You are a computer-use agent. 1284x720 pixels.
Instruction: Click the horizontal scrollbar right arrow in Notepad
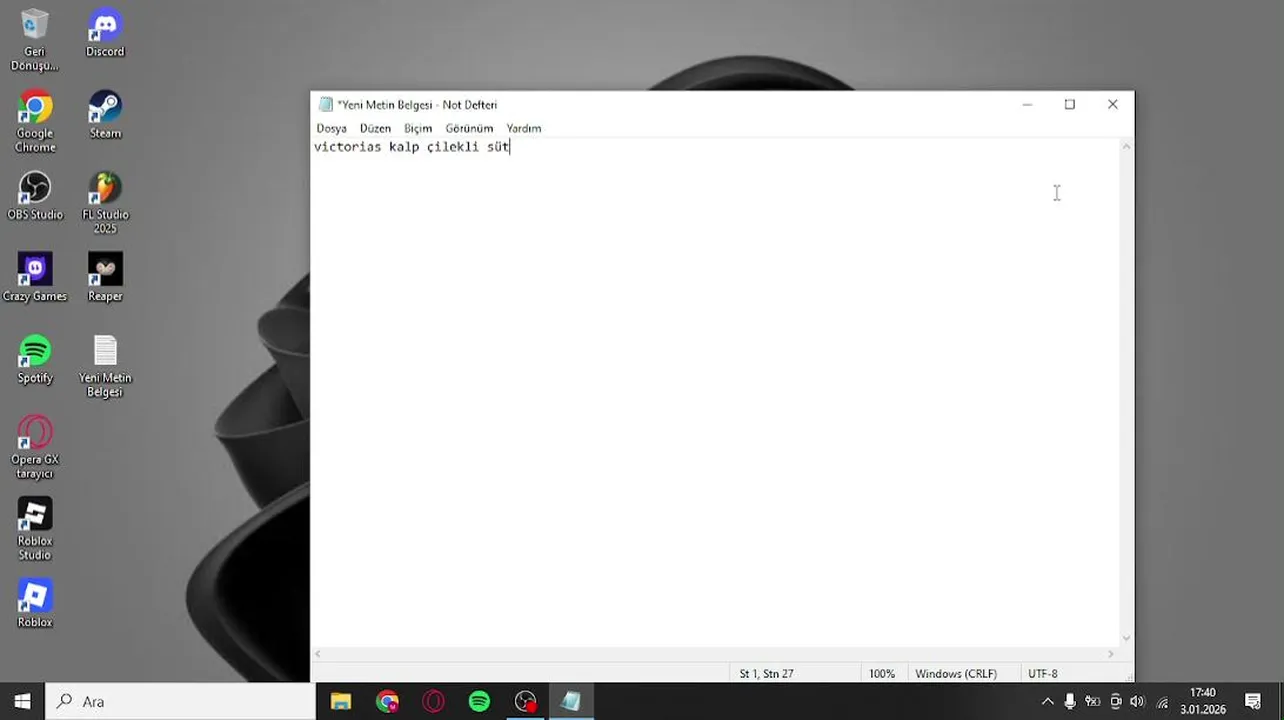coord(1110,654)
